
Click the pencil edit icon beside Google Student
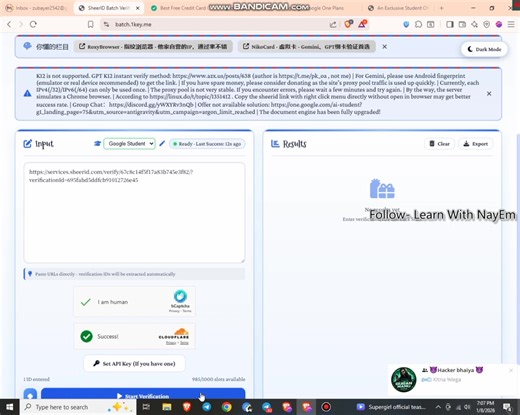[x=162, y=144]
